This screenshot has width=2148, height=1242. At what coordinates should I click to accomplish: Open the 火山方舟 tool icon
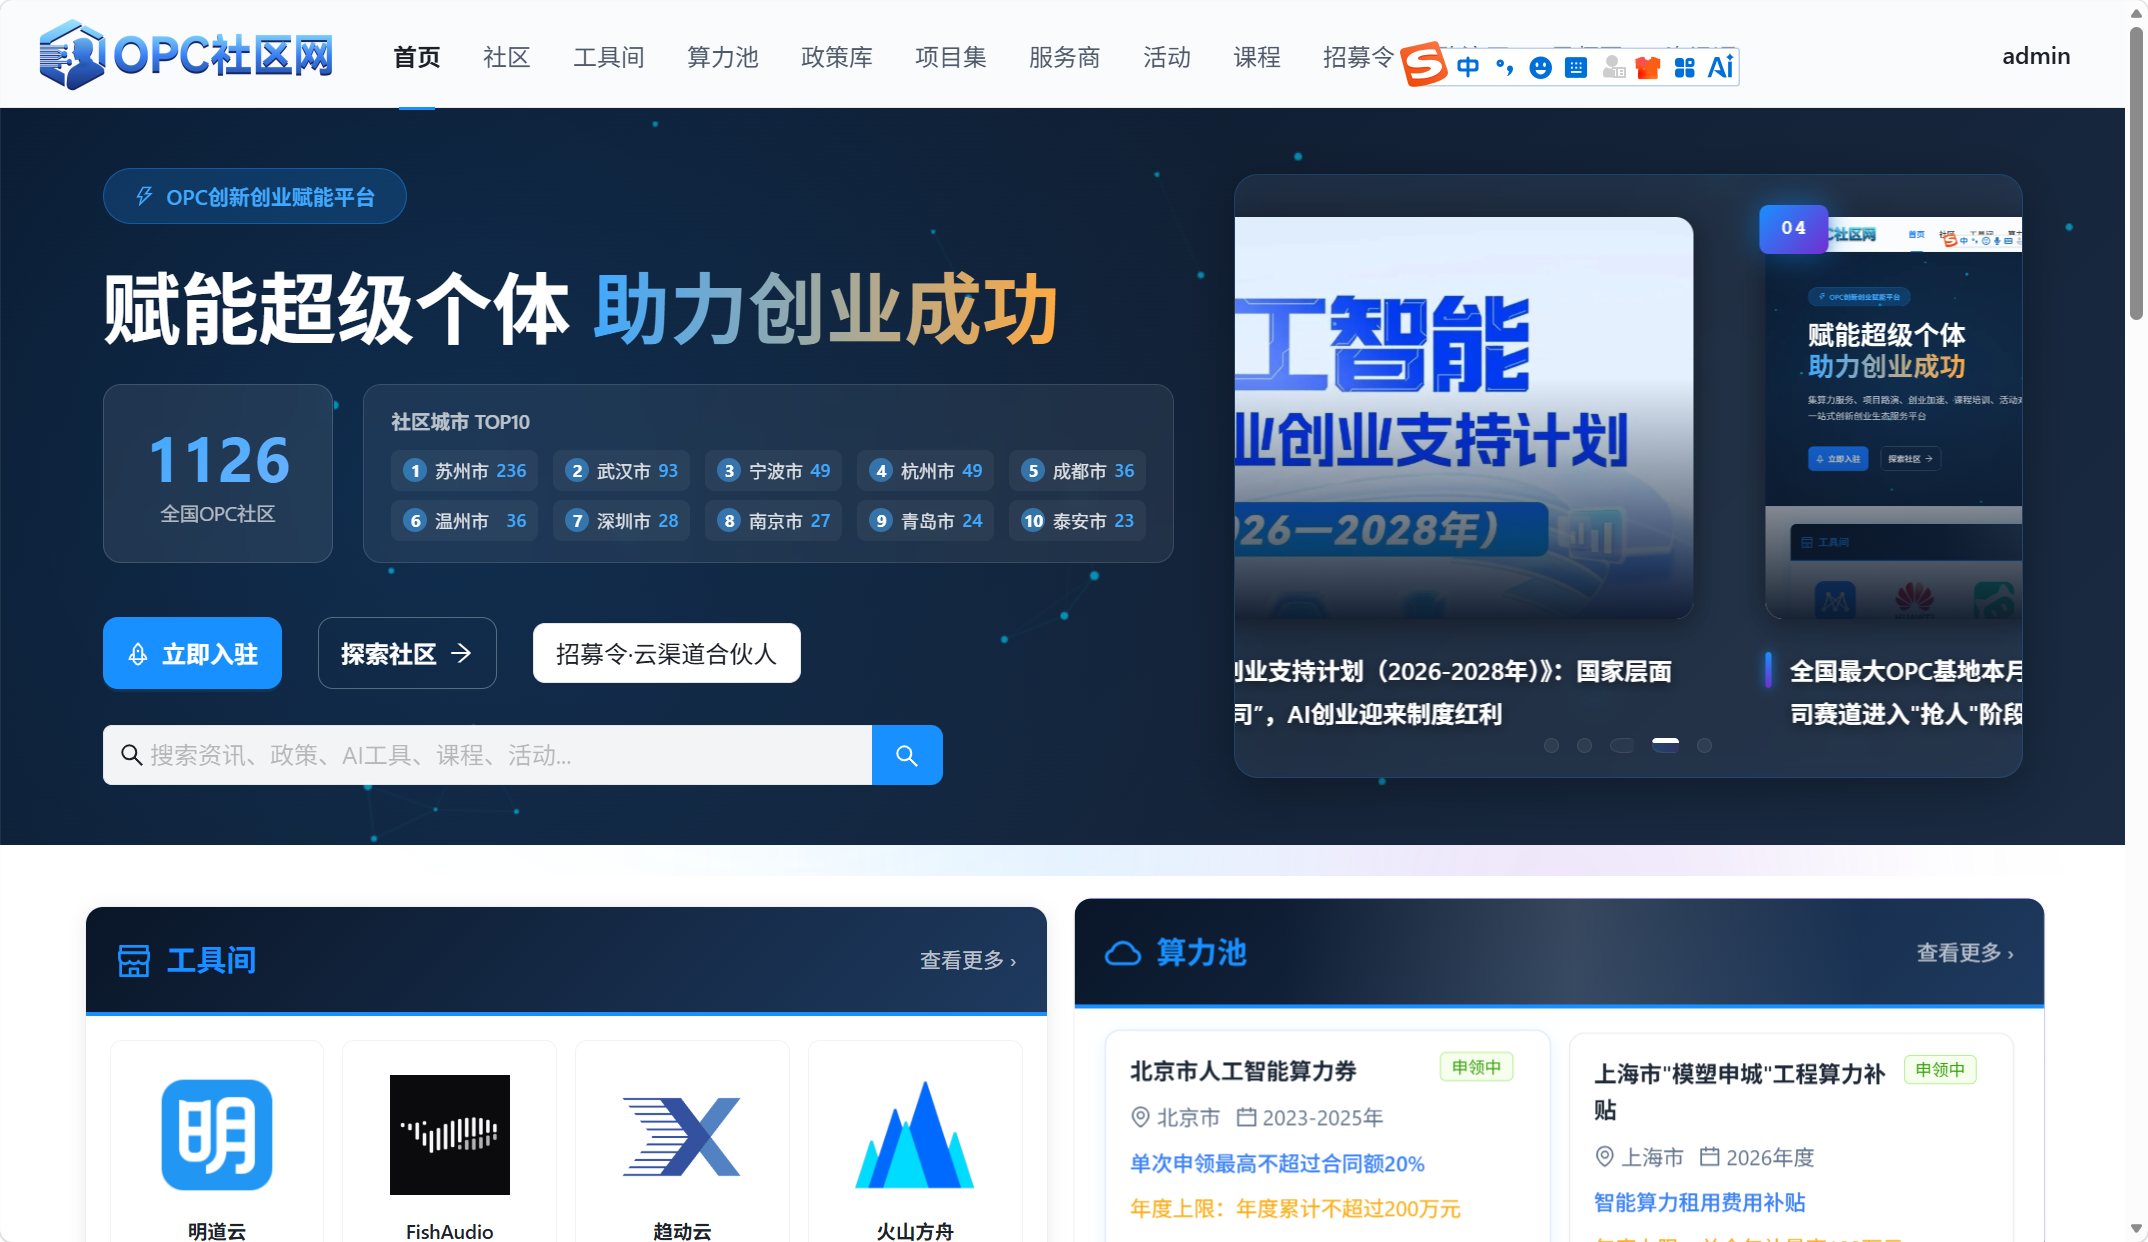(915, 1135)
